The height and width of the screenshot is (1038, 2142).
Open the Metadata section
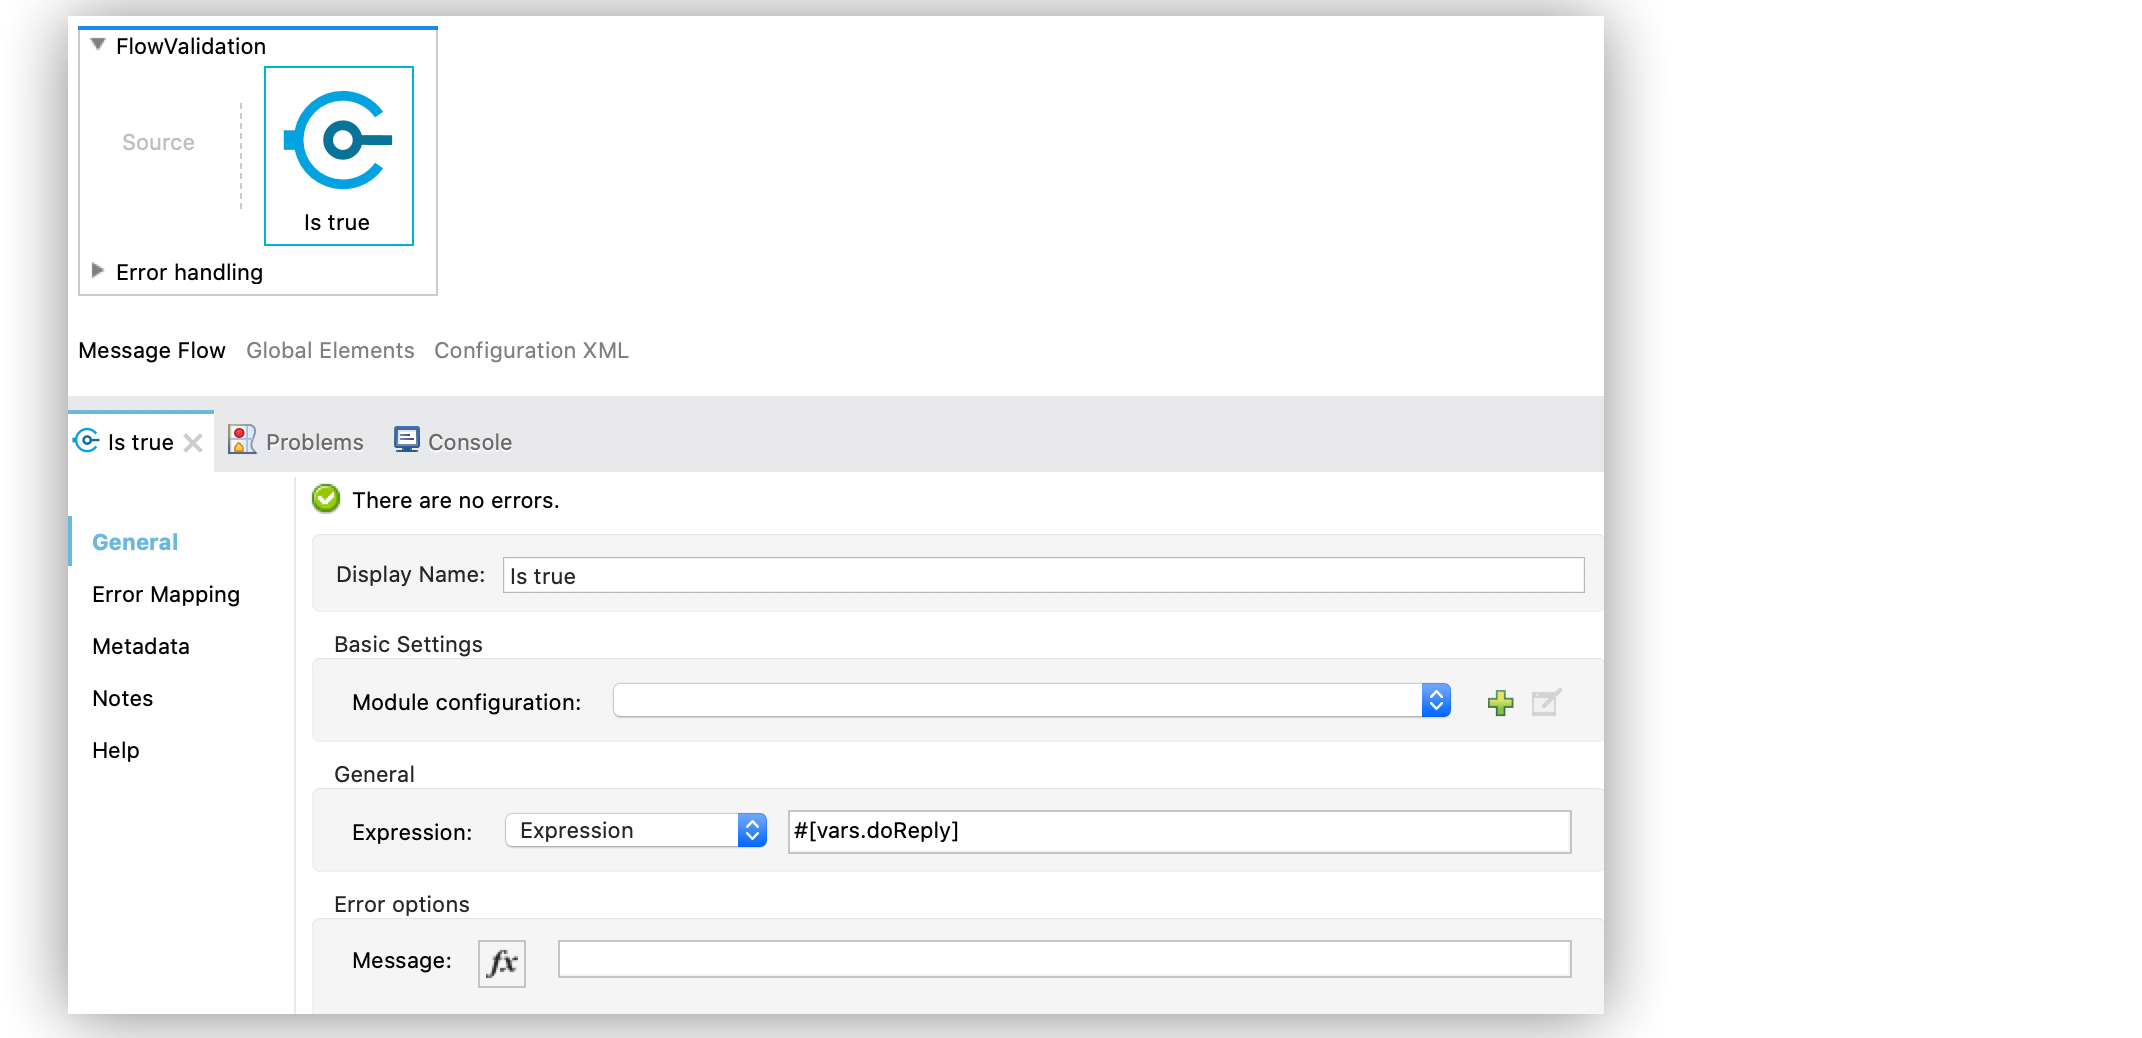point(141,647)
